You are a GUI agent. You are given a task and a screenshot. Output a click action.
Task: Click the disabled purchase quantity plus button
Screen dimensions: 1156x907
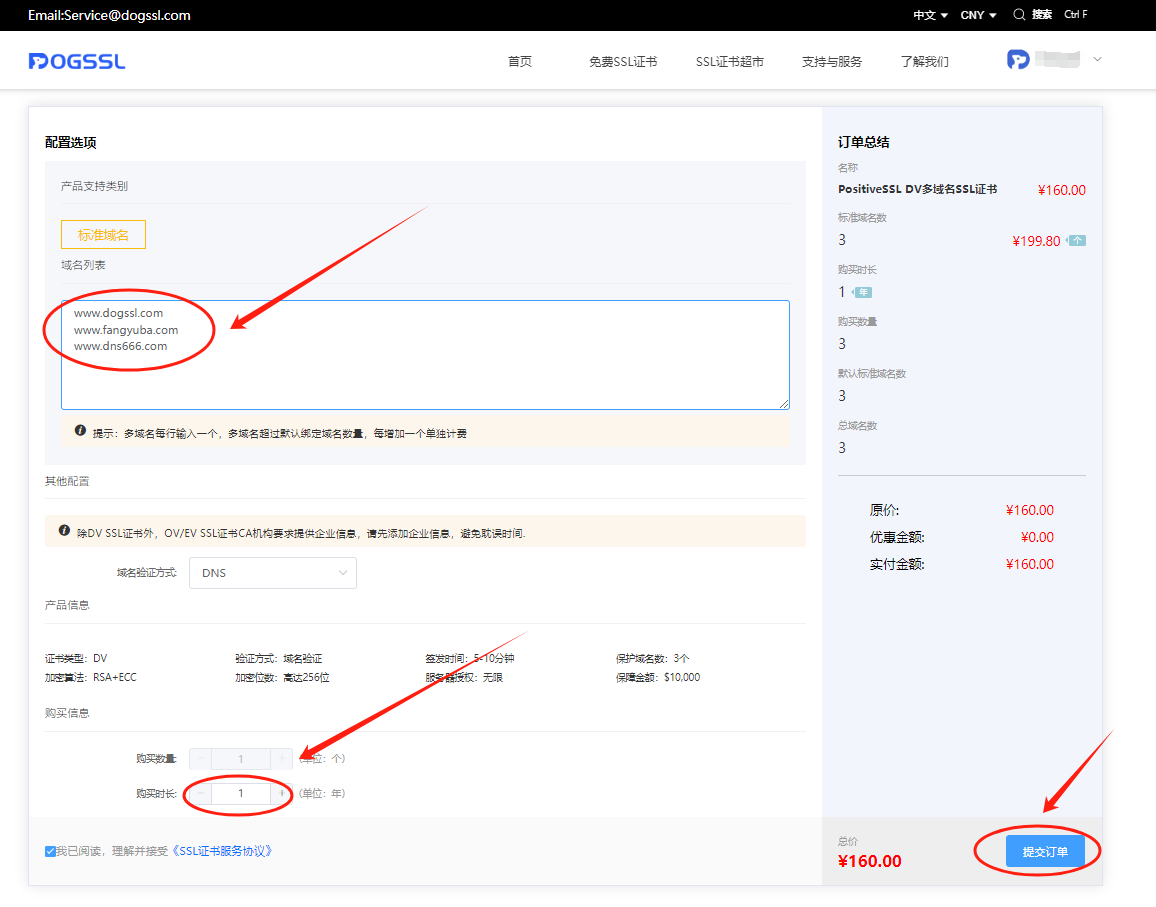point(282,759)
